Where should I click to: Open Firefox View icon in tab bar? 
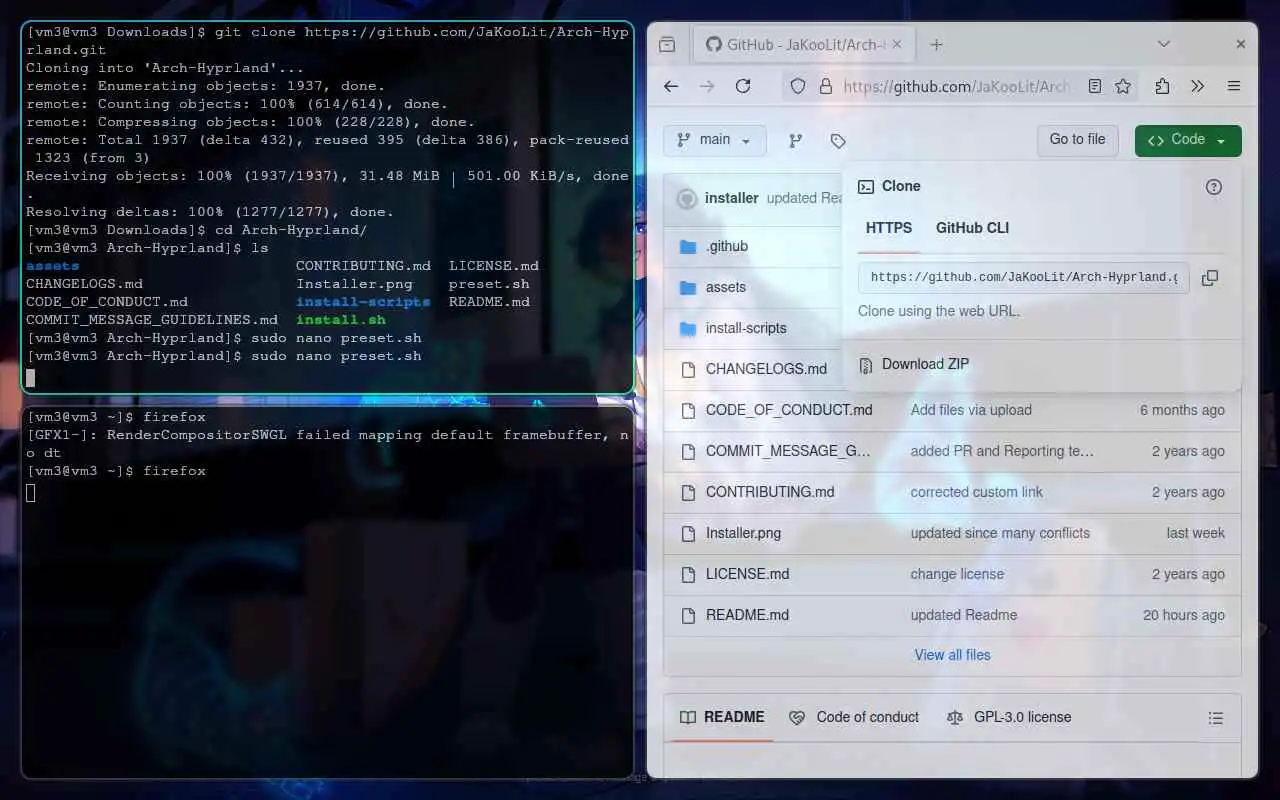pyautogui.click(x=667, y=44)
